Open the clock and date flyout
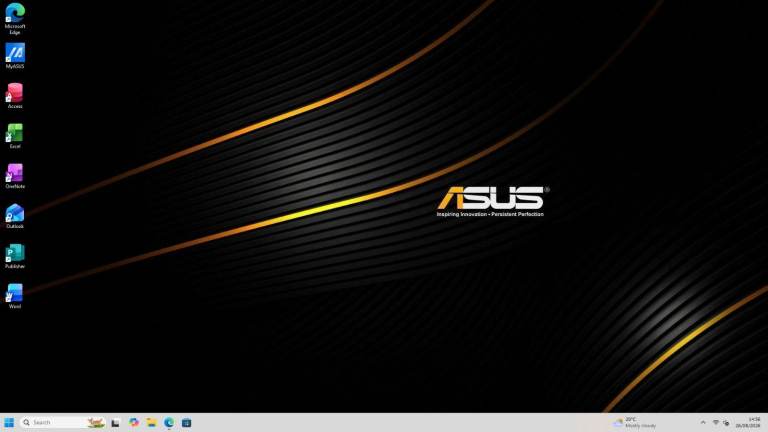The image size is (768, 432). pyautogui.click(x=748, y=422)
